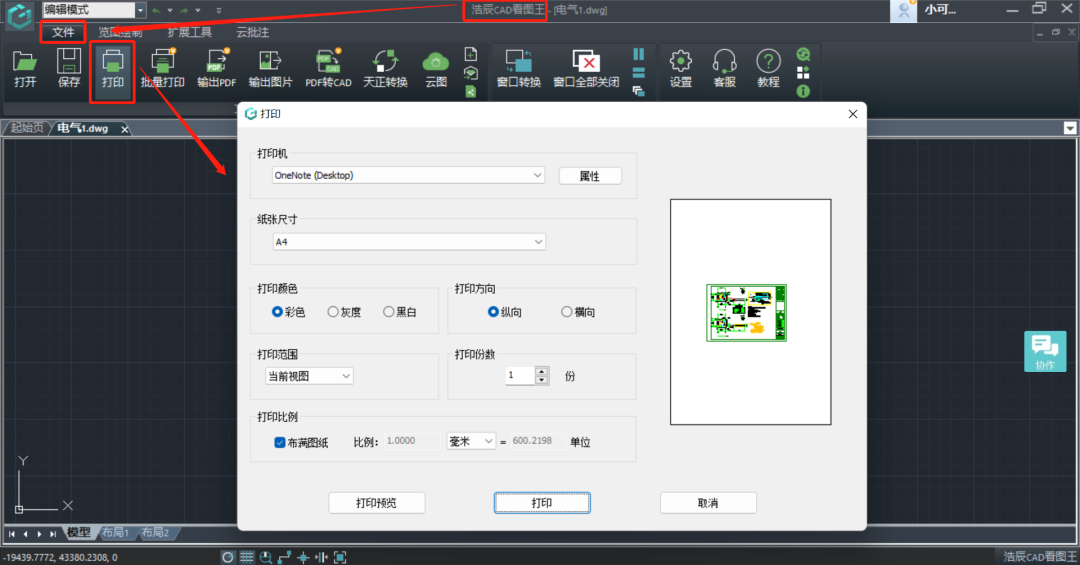
Task: Click the full-screen extents status bar icon
Action: coord(340,557)
